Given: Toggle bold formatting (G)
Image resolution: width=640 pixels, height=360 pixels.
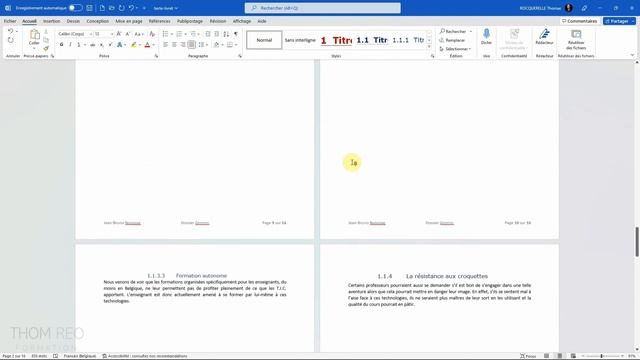Looking at the screenshot, I should tap(61, 44).
